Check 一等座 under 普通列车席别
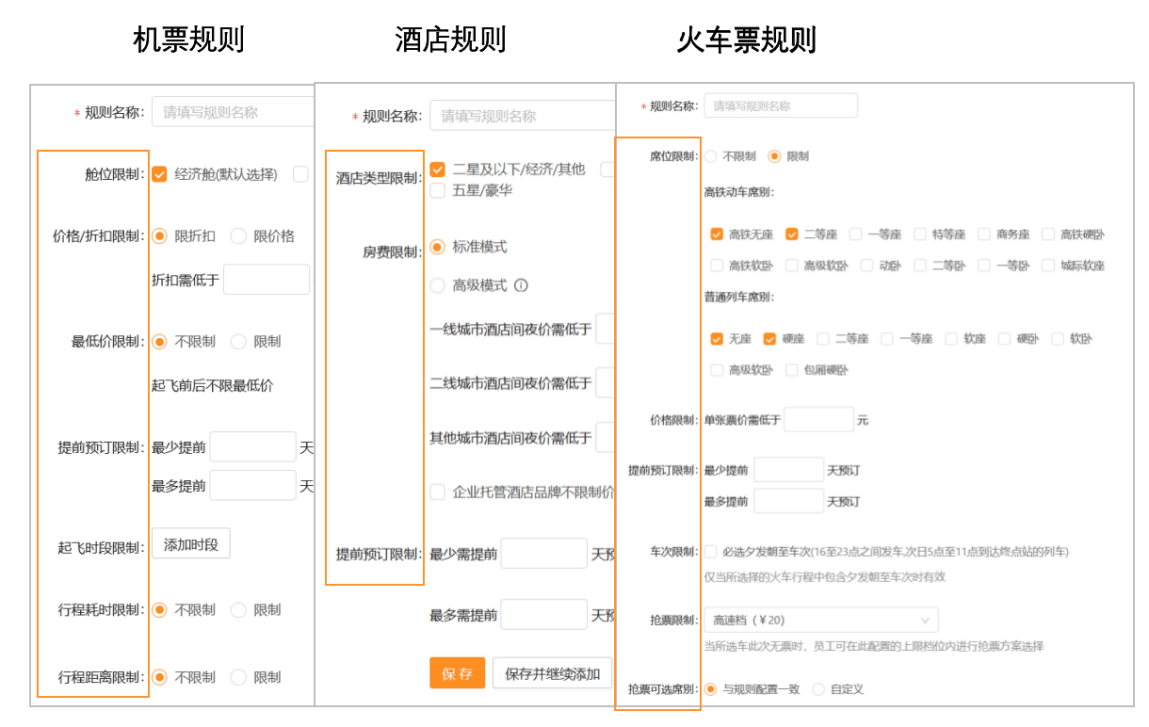 [887, 339]
